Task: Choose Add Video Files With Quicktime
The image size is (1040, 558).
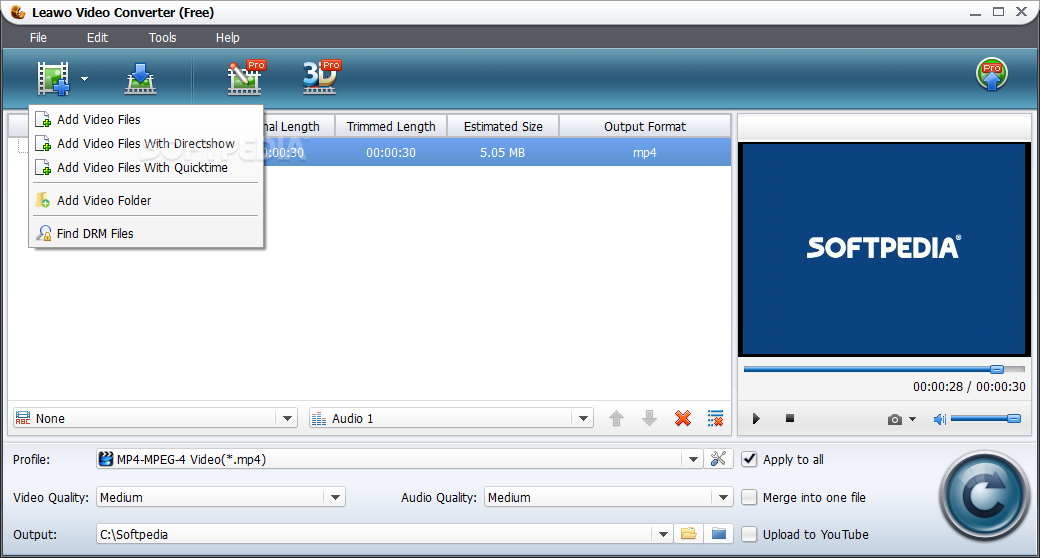Action: pyautogui.click(x=146, y=168)
